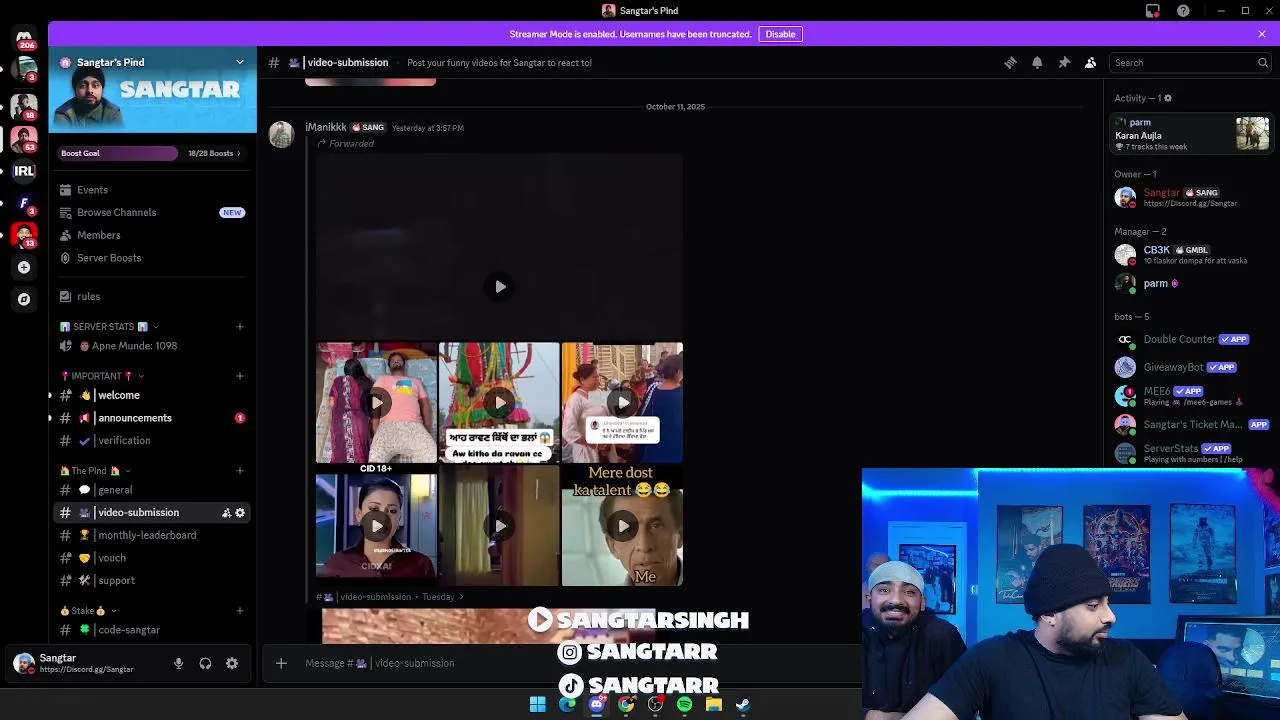Viewport: 1280px width, 720px height.
Task: Select the IRL server icon
Action: point(24,171)
